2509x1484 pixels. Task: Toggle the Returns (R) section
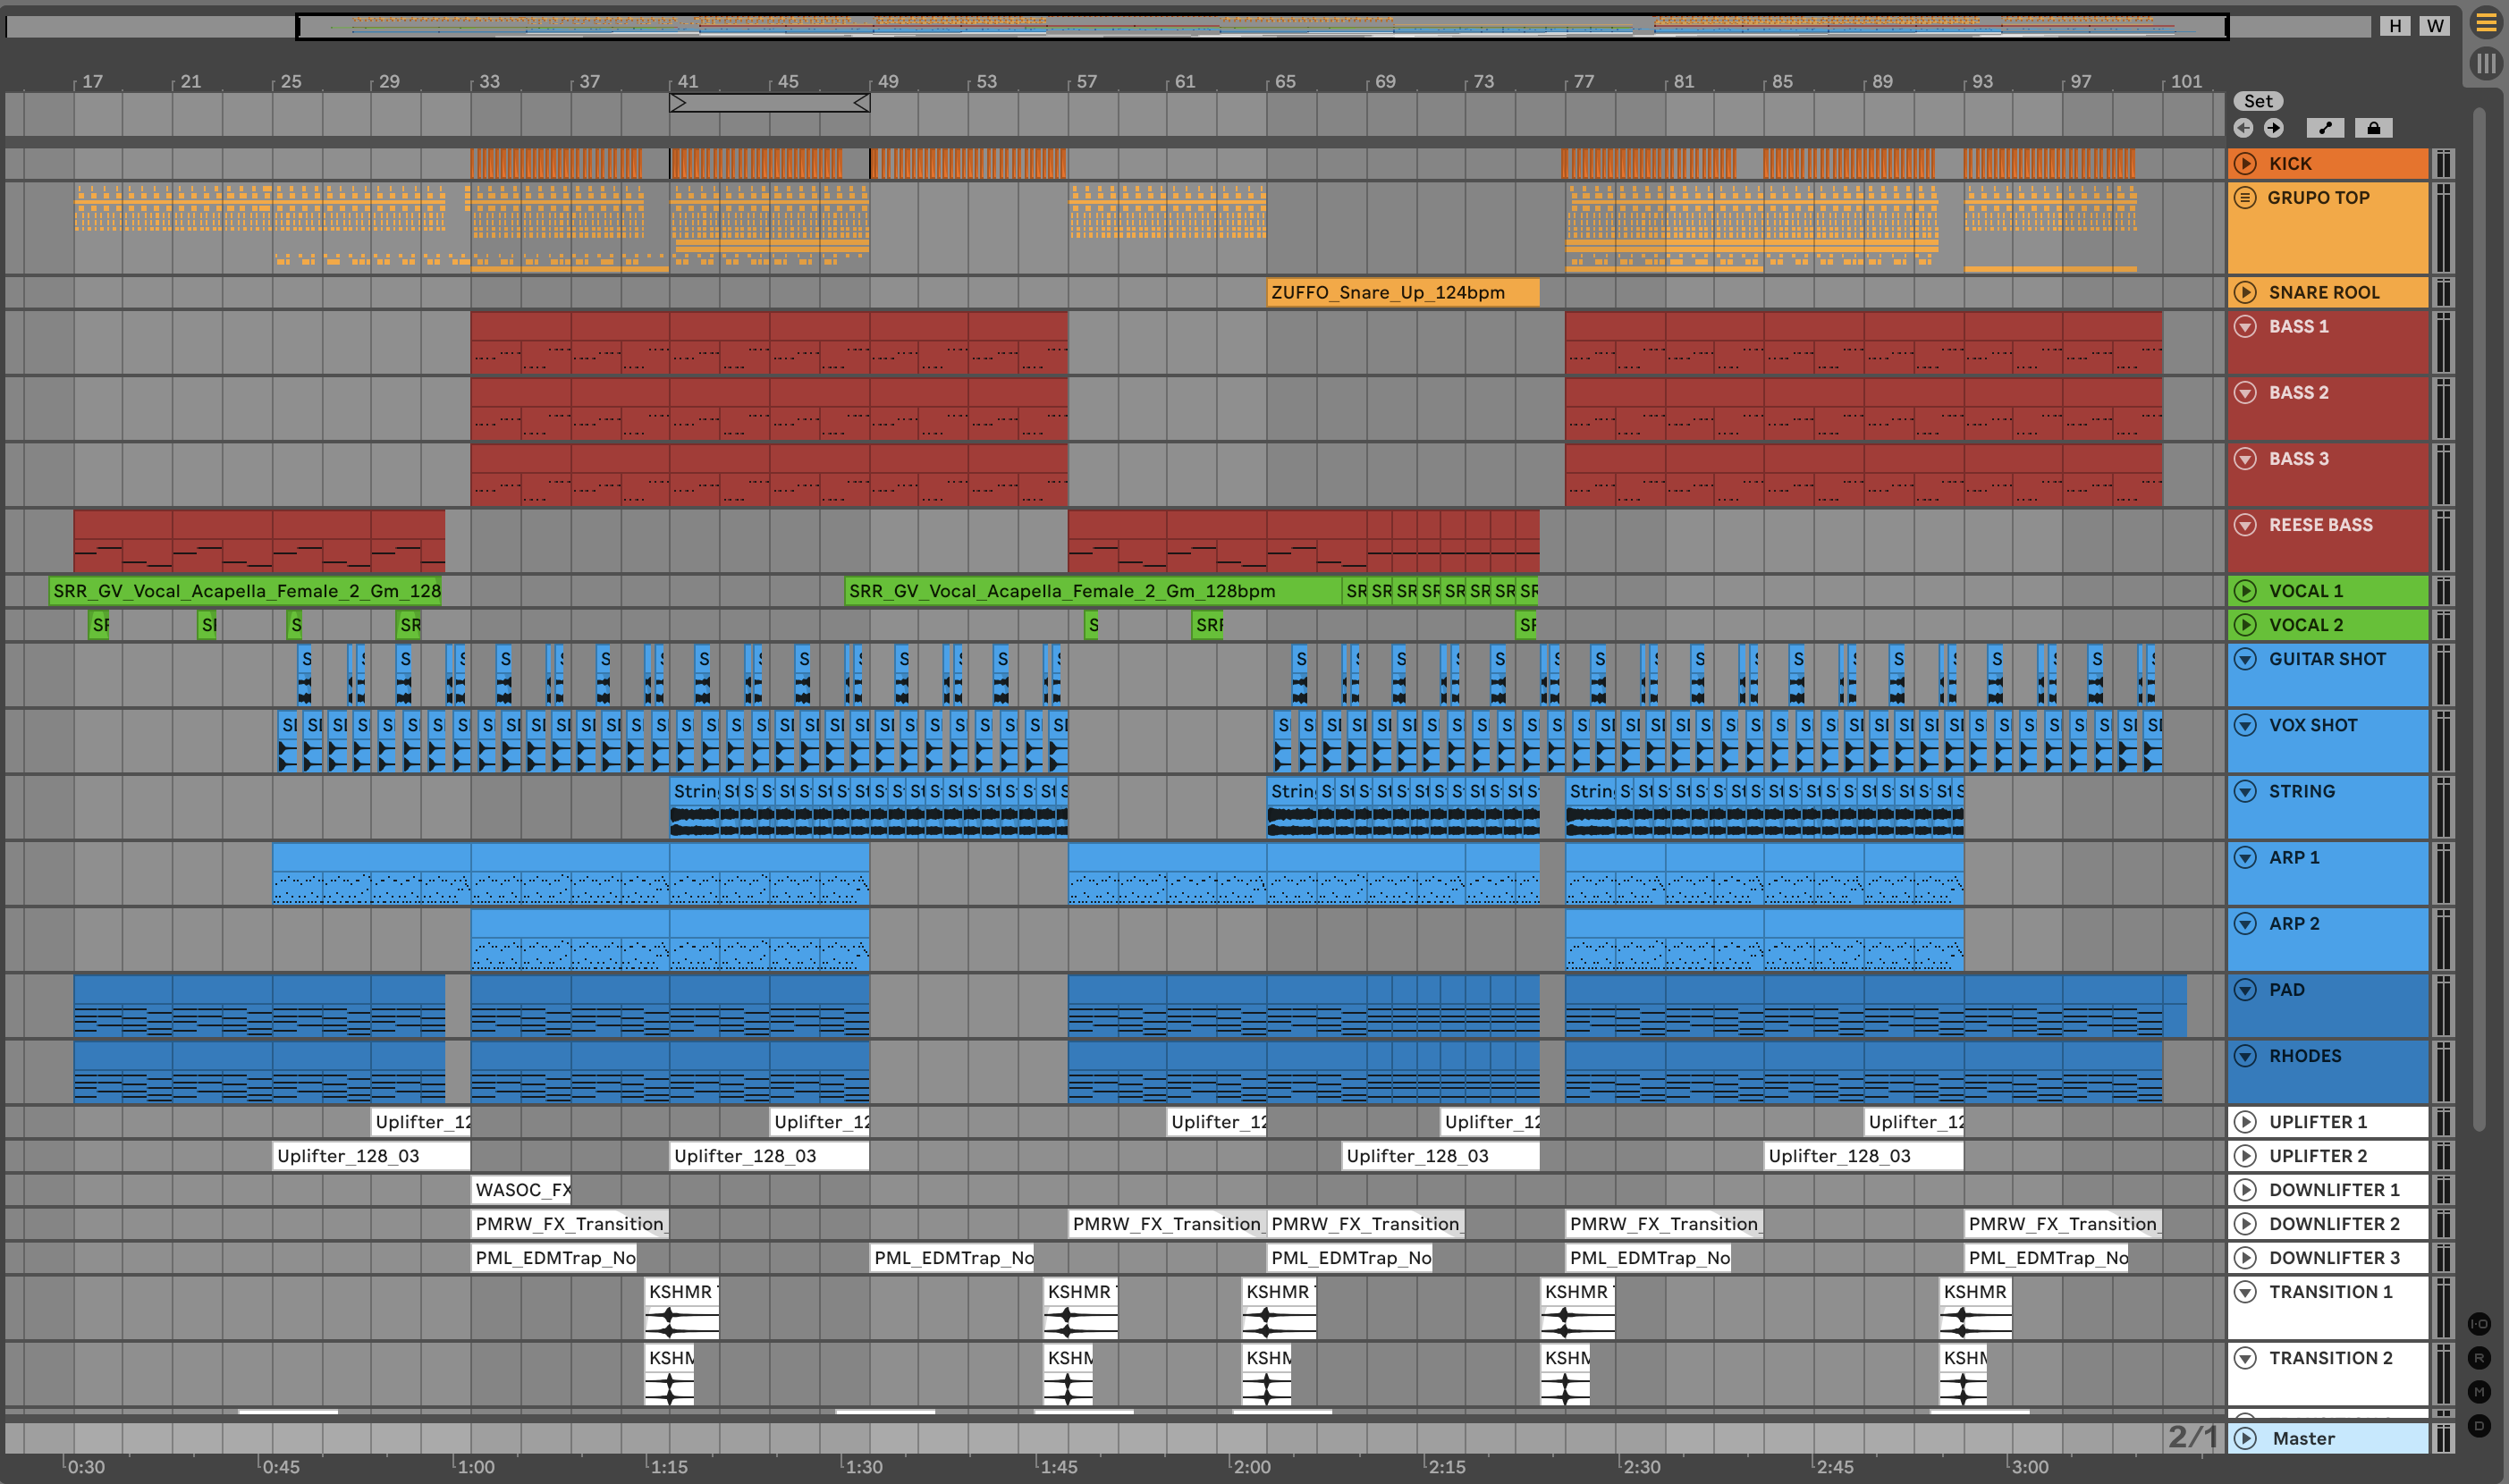[x=2479, y=1358]
